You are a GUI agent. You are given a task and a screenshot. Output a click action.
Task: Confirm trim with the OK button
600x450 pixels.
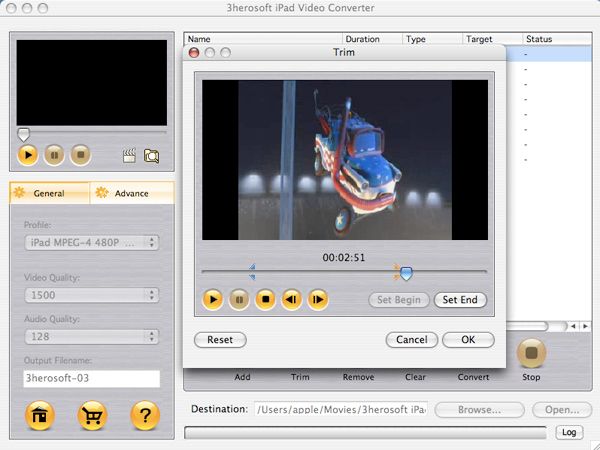click(x=468, y=340)
